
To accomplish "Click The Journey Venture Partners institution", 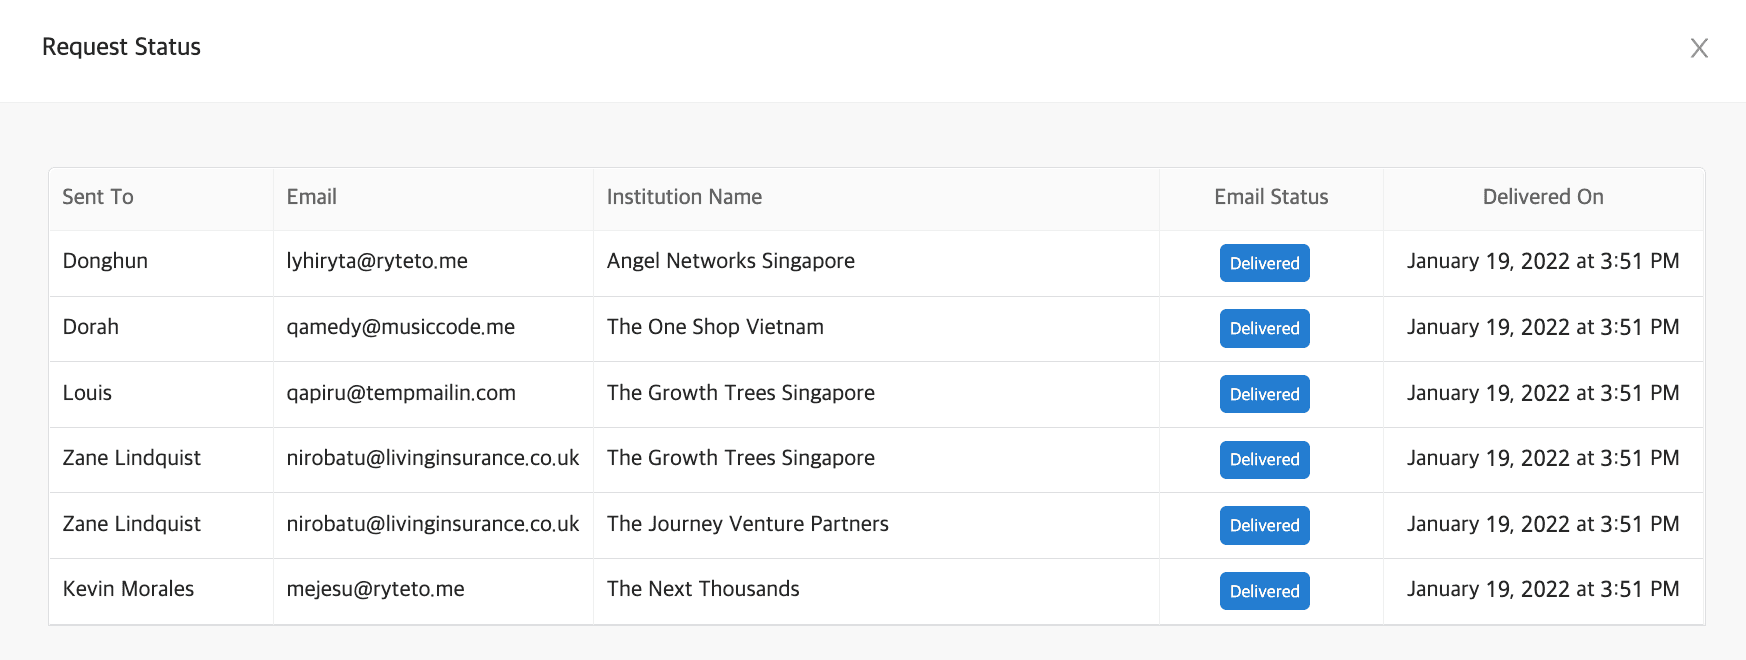I will [x=748, y=524].
